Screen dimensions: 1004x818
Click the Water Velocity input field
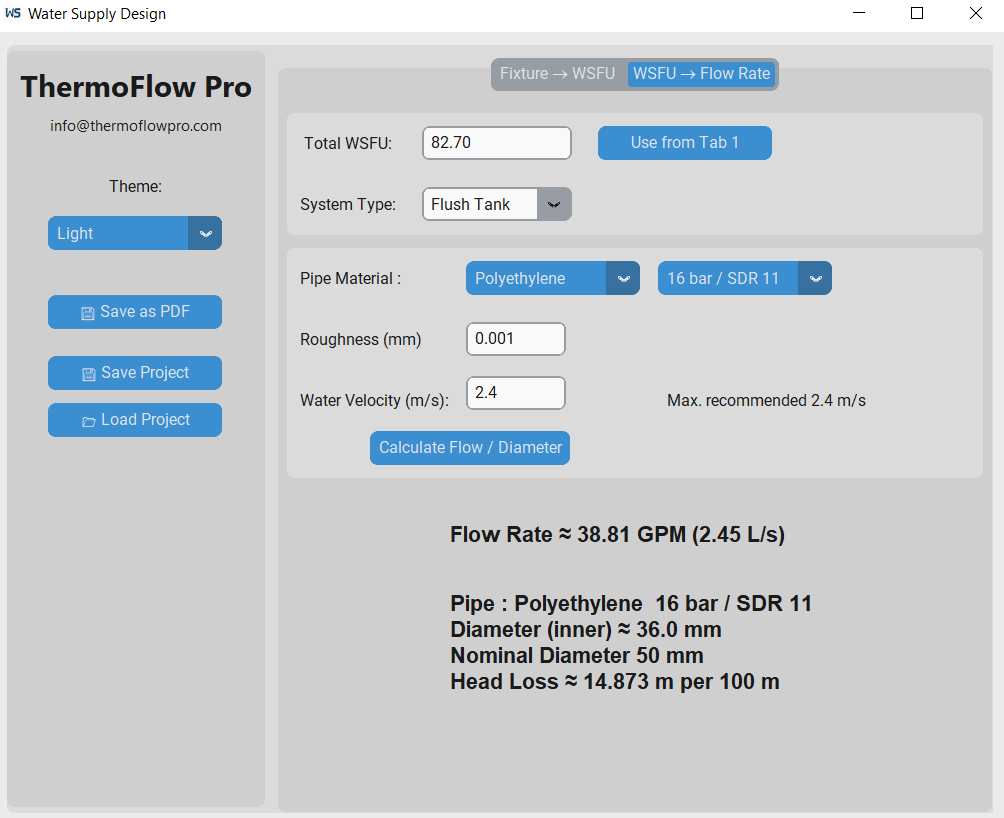pos(515,393)
